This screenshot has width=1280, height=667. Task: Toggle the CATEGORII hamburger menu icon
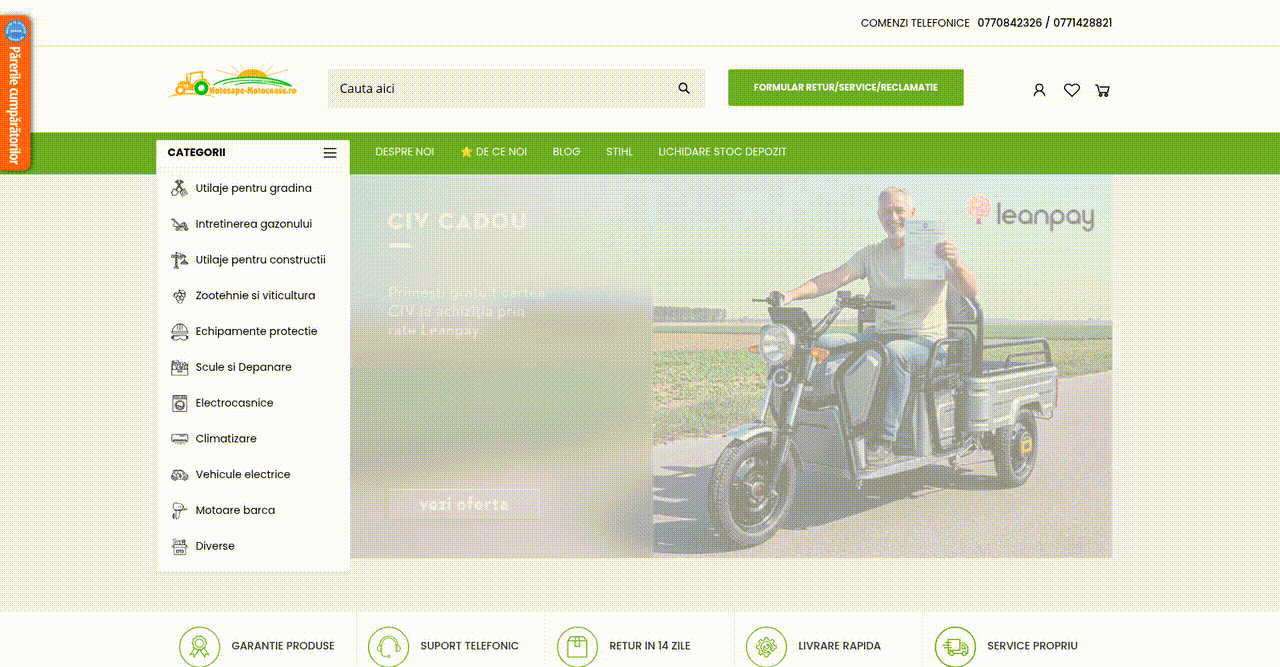click(x=330, y=153)
